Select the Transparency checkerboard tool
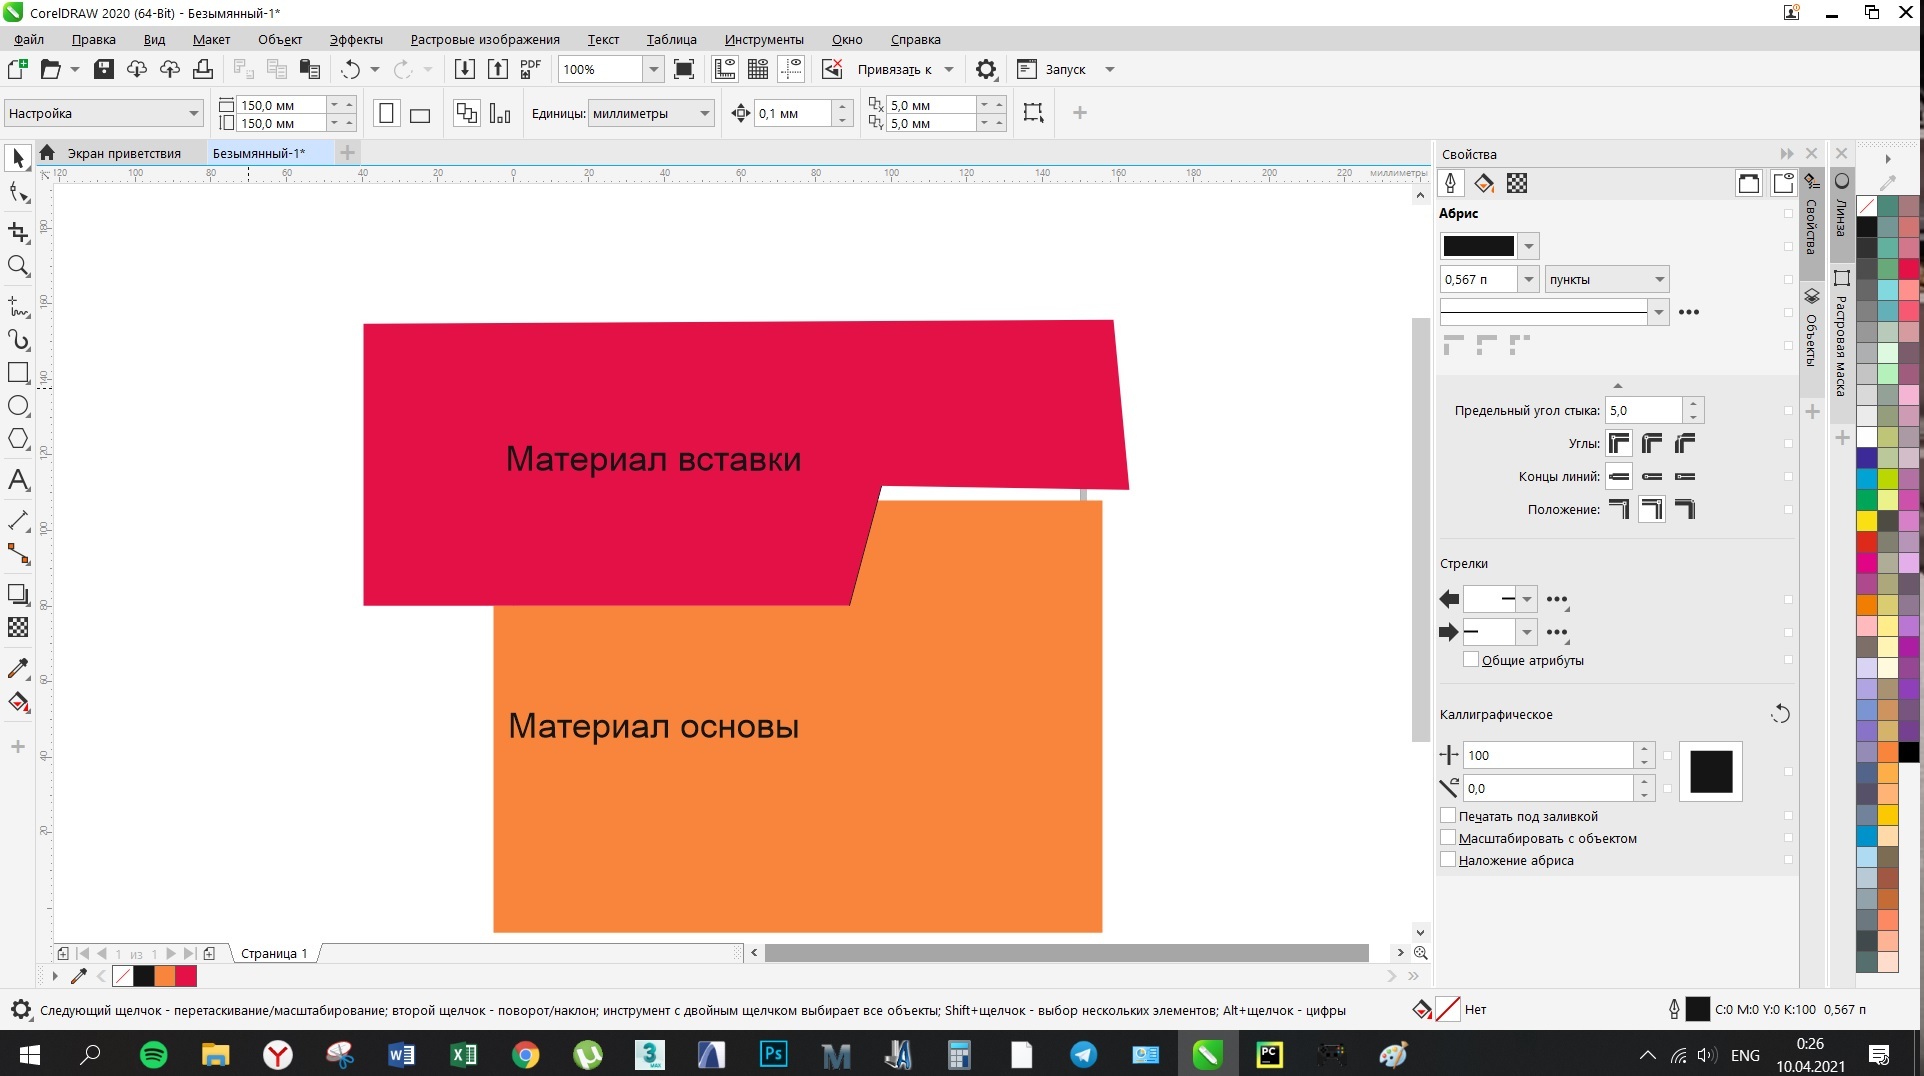The height and width of the screenshot is (1076, 1924). (18, 627)
